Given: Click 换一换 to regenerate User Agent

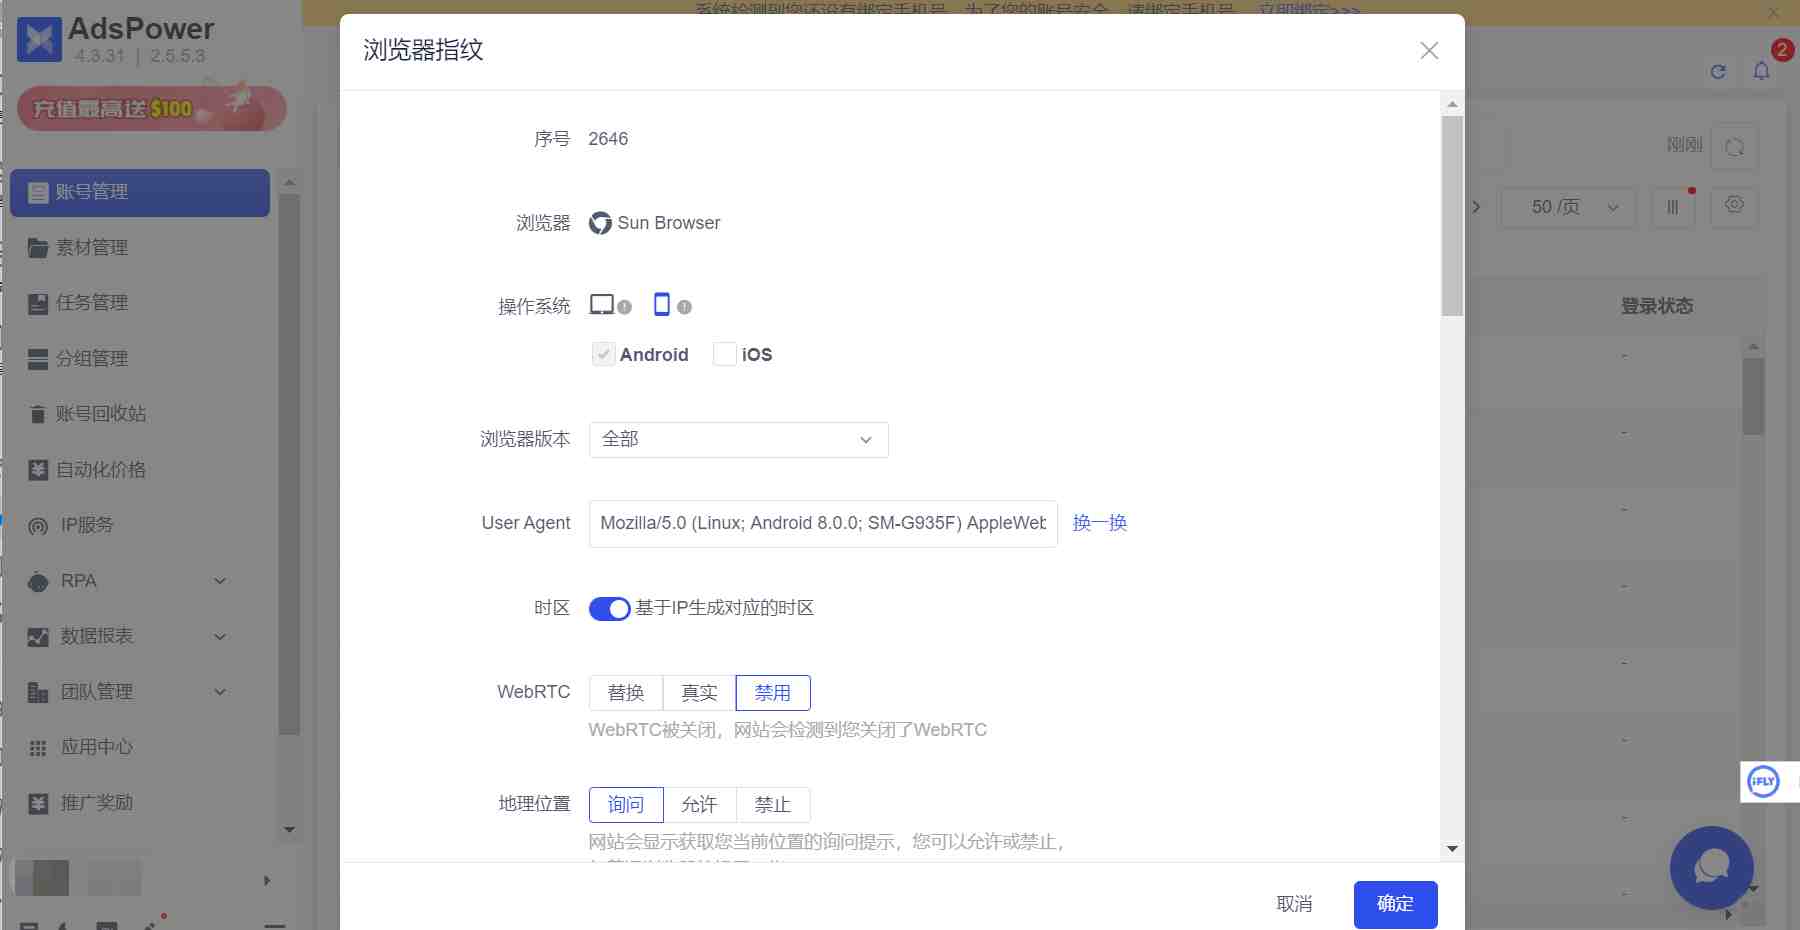Looking at the screenshot, I should (1099, 523).
